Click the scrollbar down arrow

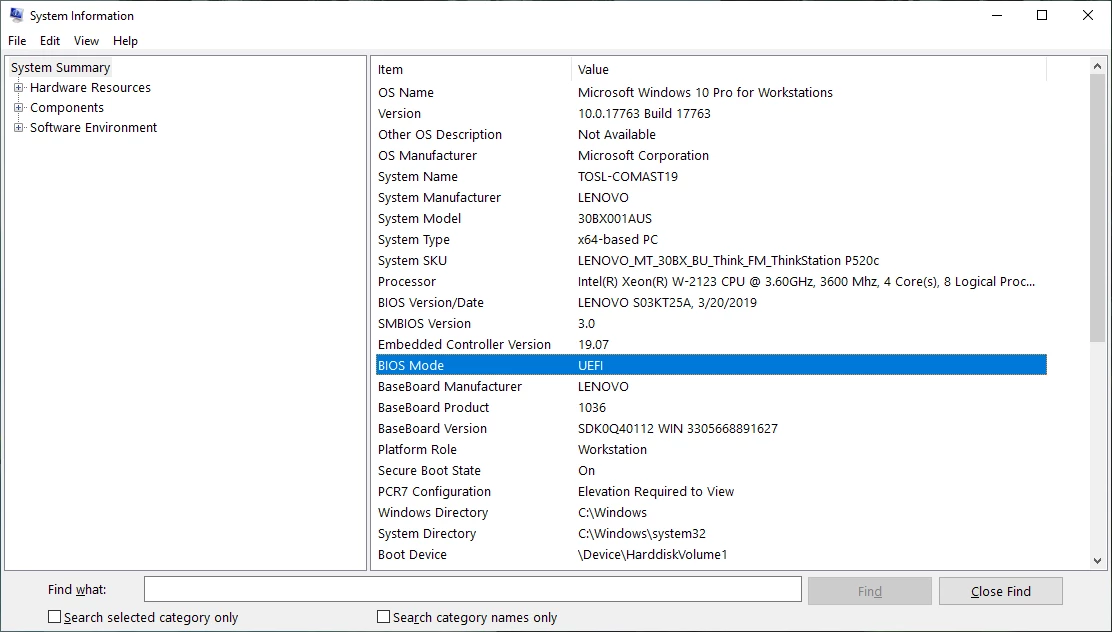tap(1097, 560)
